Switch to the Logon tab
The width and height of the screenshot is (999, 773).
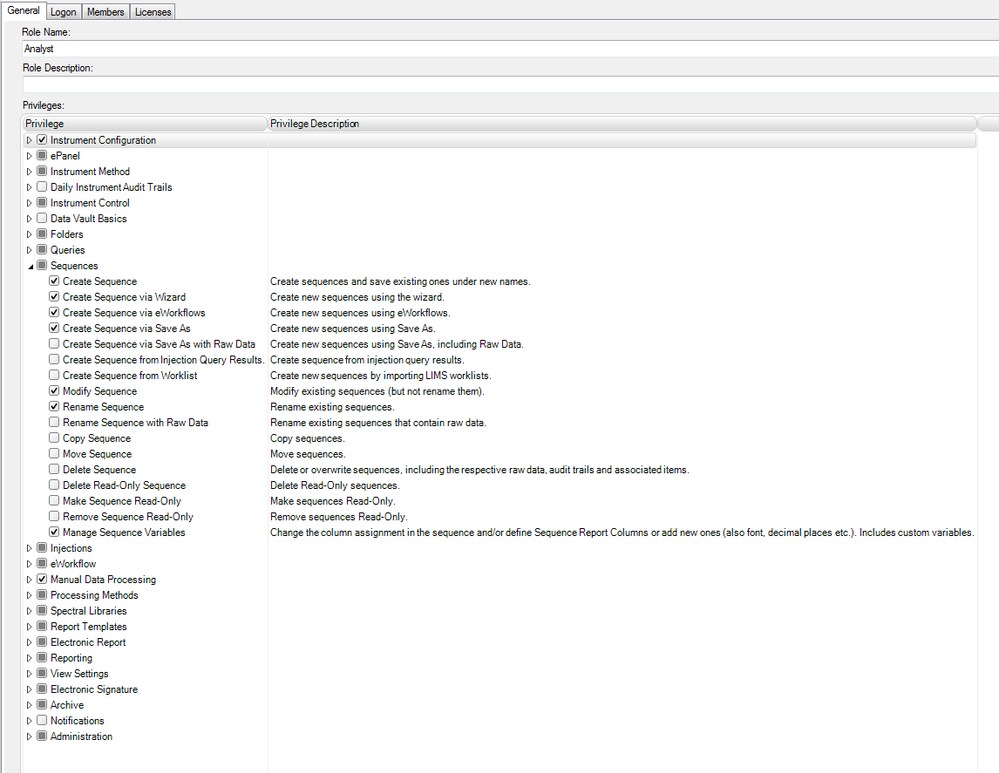pos(62,12)
